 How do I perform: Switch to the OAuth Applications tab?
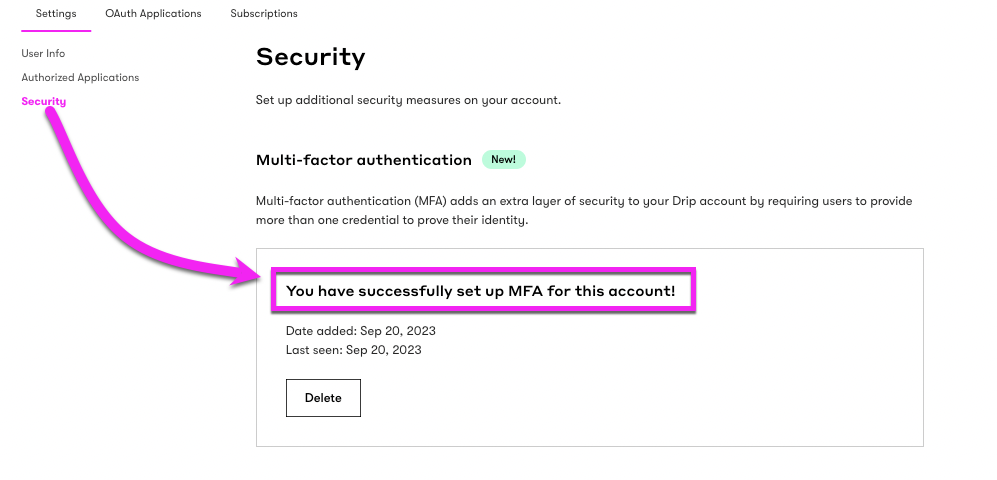pyautogui.click(x=153, y=14)
